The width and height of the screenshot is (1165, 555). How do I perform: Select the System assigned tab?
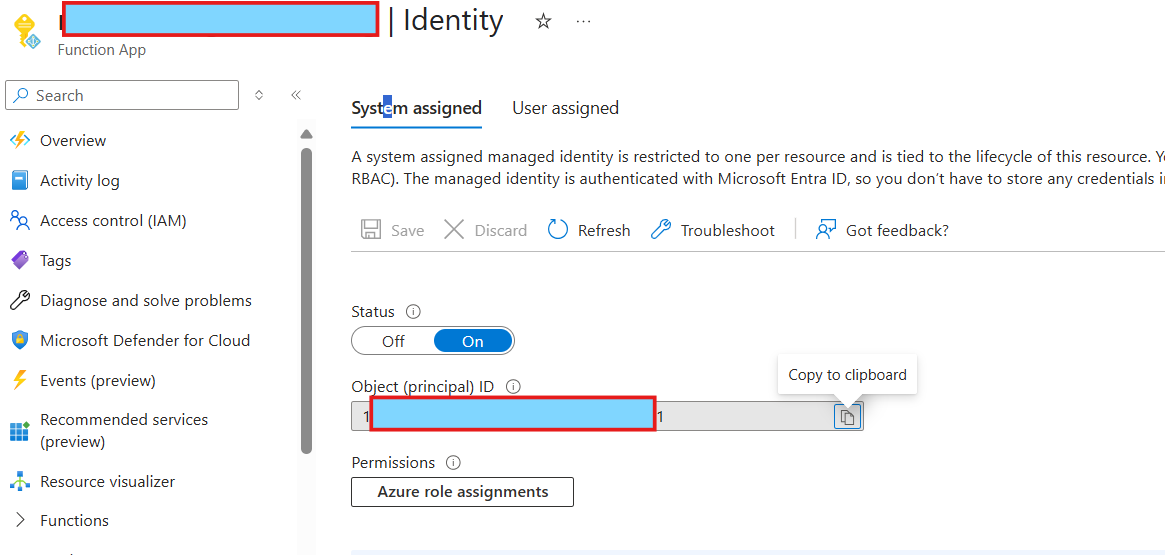pyautogui.click(x=416, y=108)
